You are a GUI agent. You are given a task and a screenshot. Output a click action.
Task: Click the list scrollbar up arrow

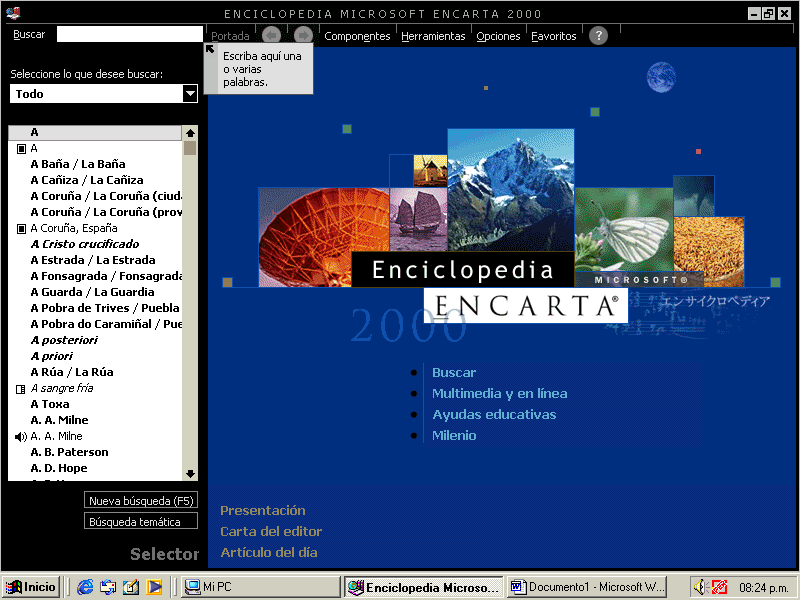[x=190, y=133]
